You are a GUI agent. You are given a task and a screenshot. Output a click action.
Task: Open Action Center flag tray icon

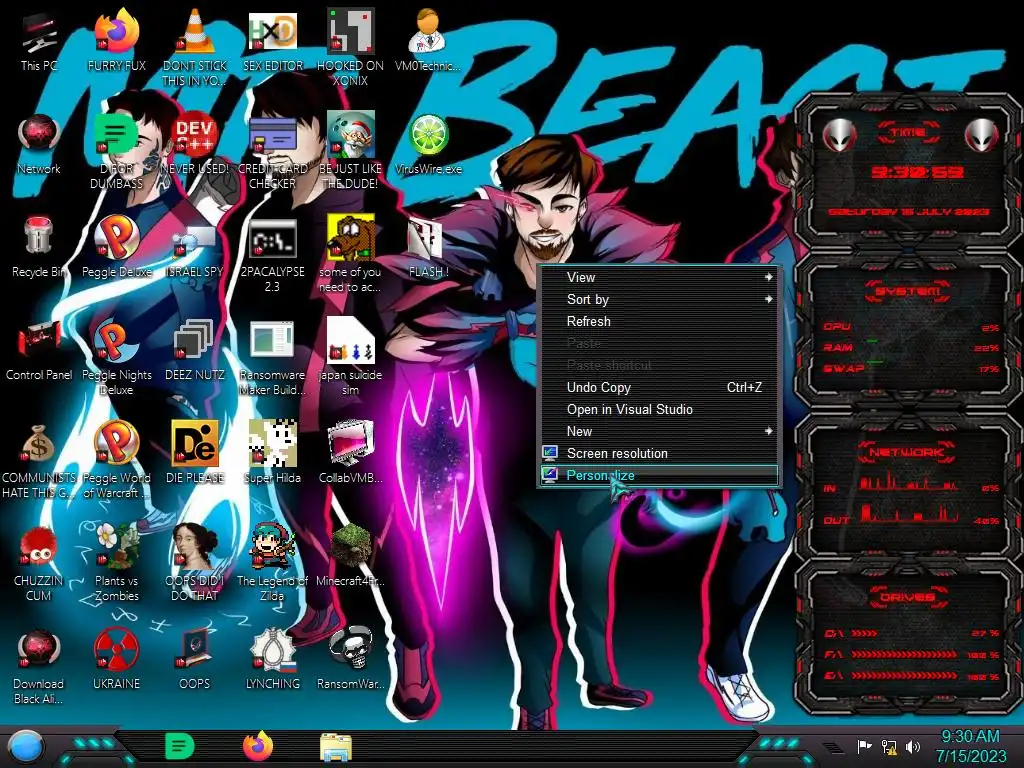[865, 746]
